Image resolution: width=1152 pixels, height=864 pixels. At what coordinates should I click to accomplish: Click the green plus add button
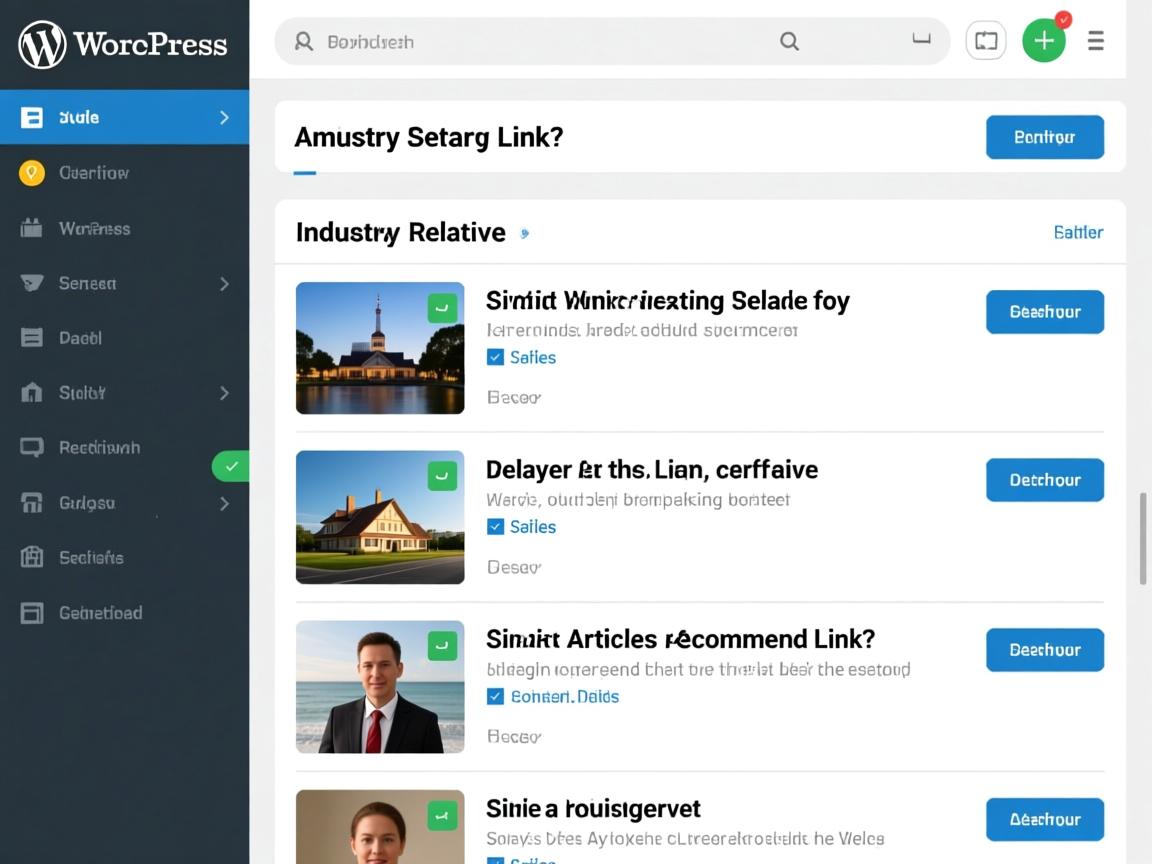[1043, 41]
